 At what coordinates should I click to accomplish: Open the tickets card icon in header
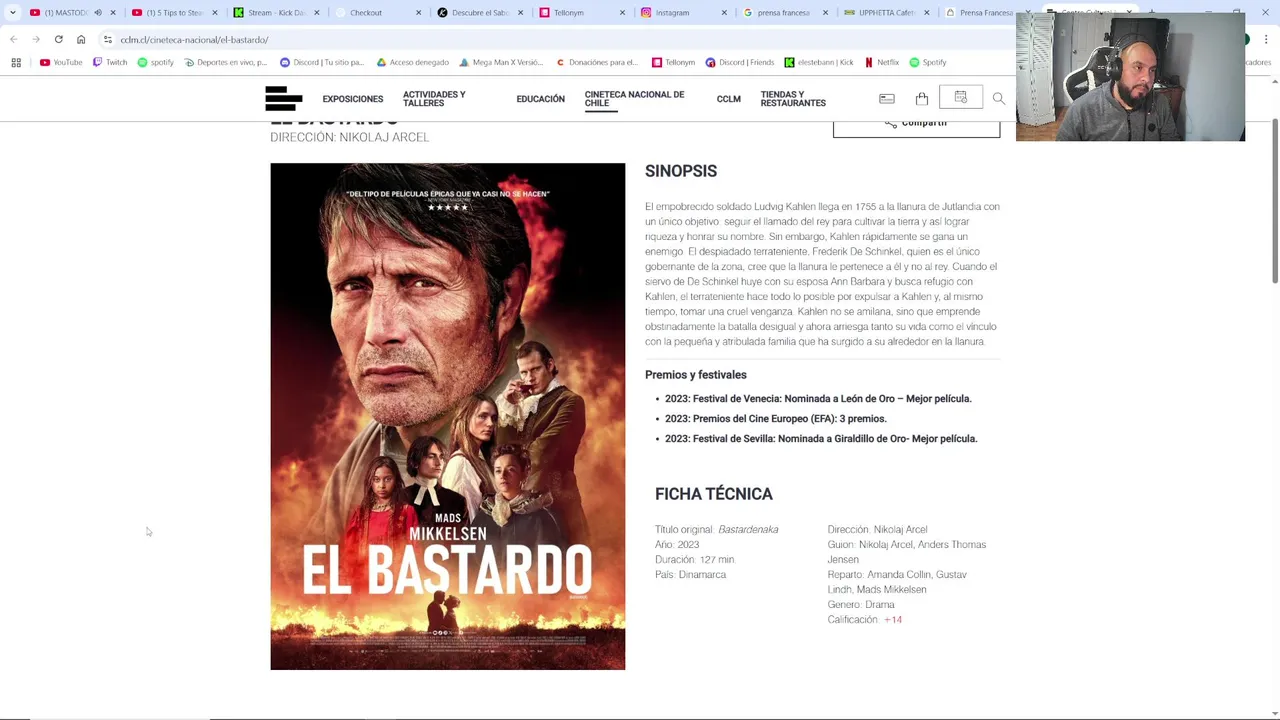(886, 99)
